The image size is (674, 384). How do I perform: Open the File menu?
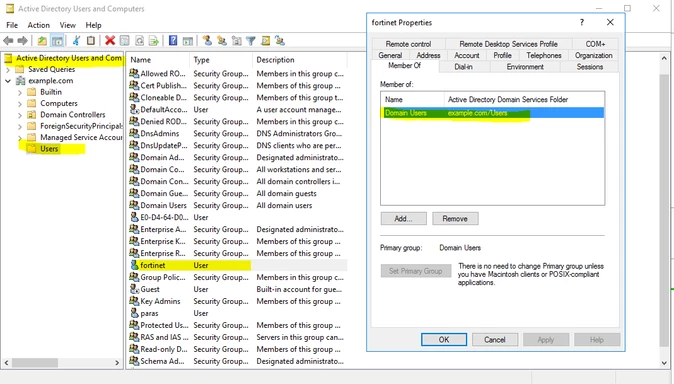click(x=12, y=25)
